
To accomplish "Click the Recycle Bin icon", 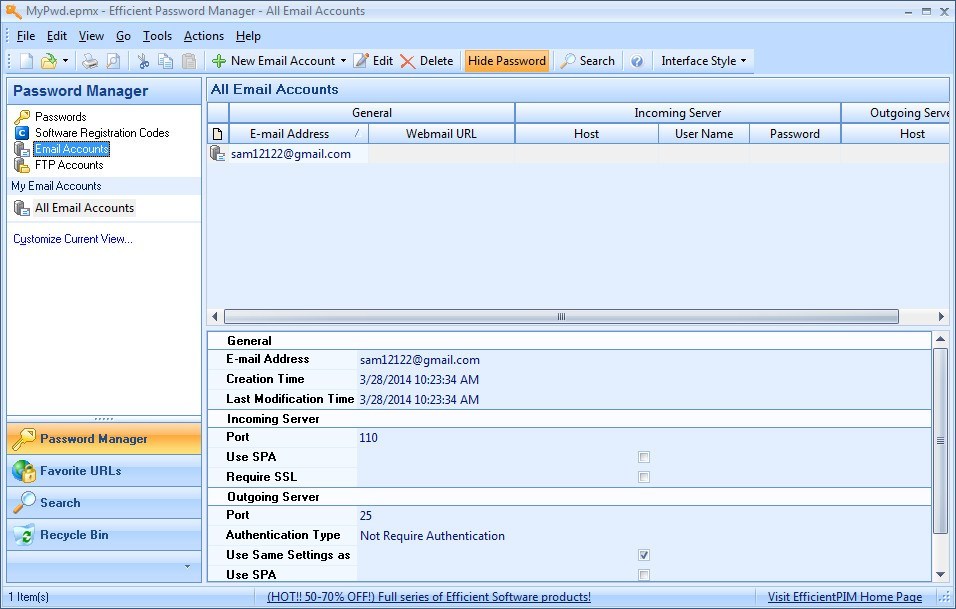I will 24,535.
